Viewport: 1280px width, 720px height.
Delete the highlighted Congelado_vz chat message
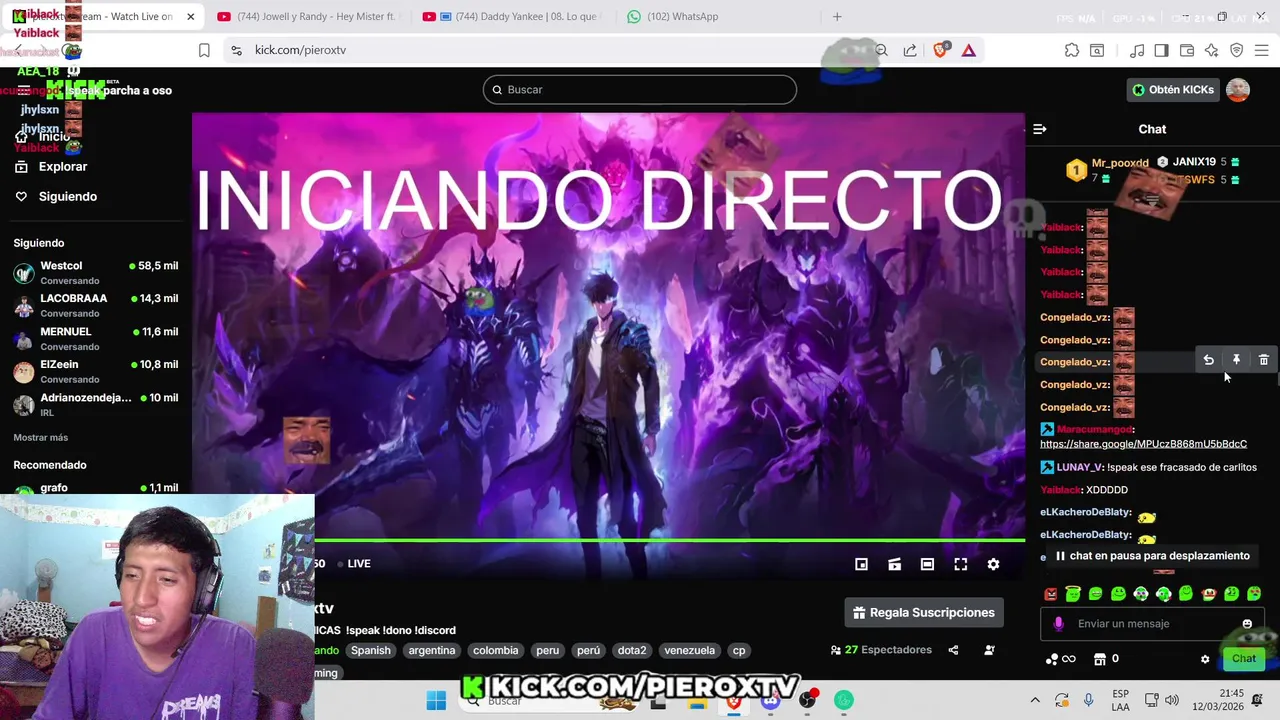(x=1264, y=360)
